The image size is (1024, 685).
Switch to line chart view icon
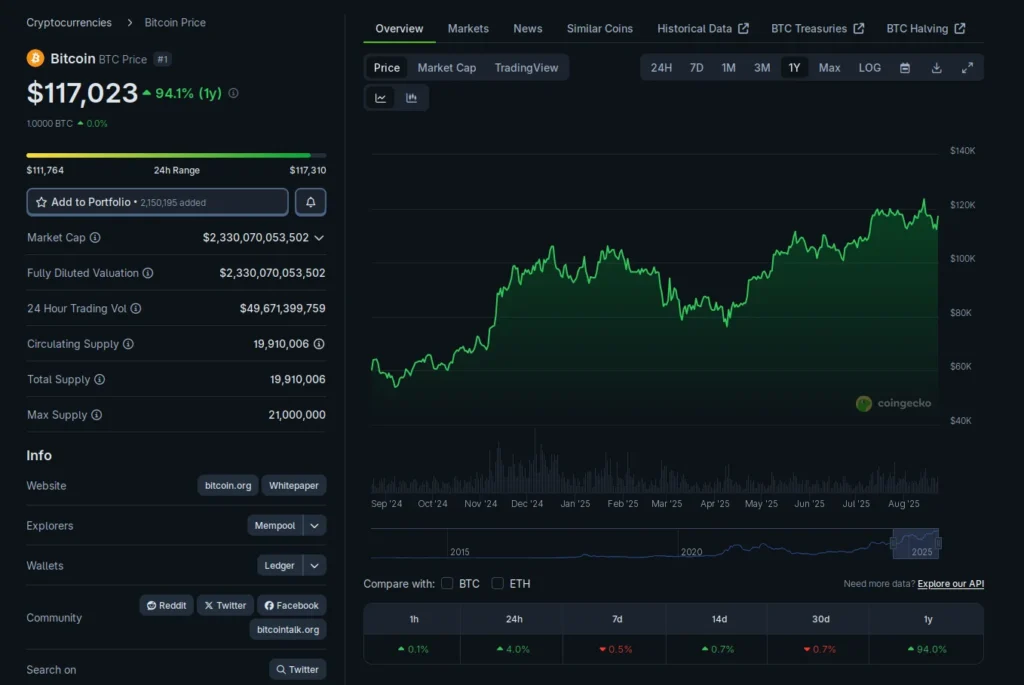click(x=380, y=98)
